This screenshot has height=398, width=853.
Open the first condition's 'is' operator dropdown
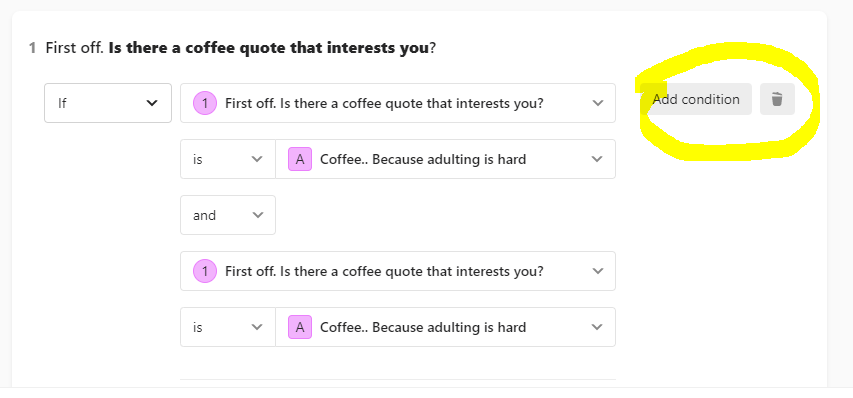[x=228, y=159]
